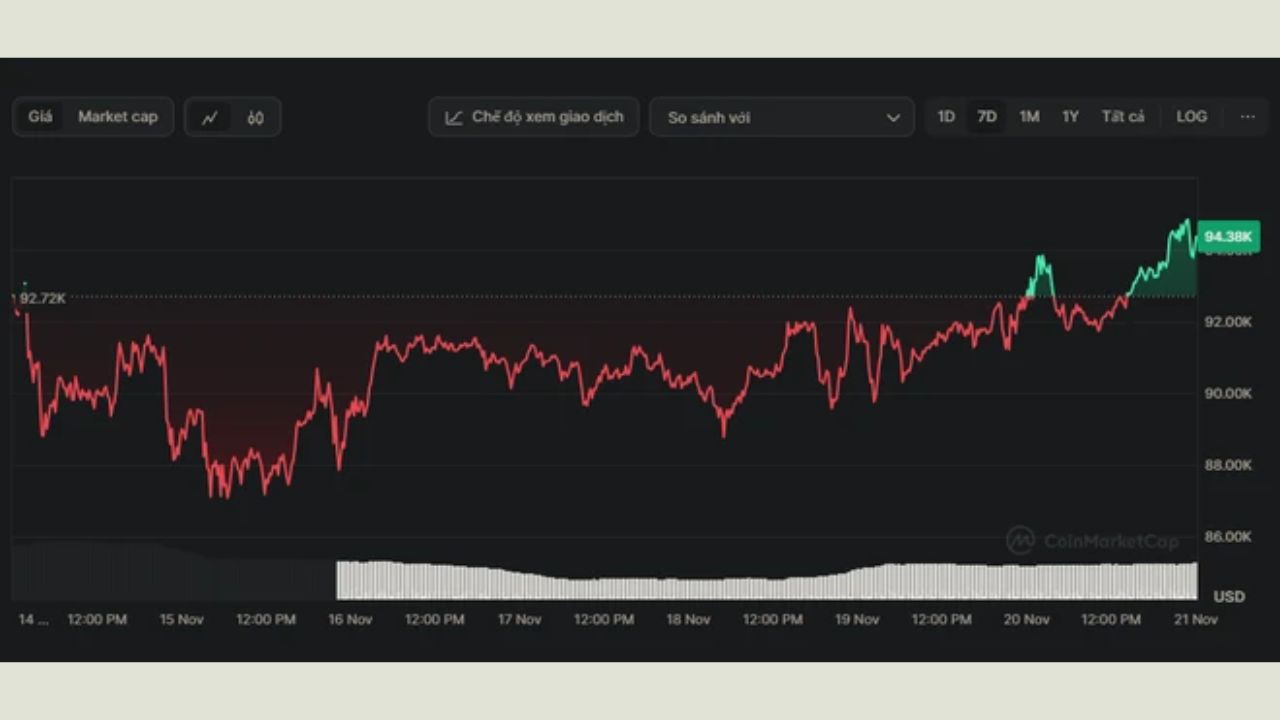The height and width of the screenshot is (720, 1280).
Task: Click the 15 Nov date label
Action: [181, 620]
